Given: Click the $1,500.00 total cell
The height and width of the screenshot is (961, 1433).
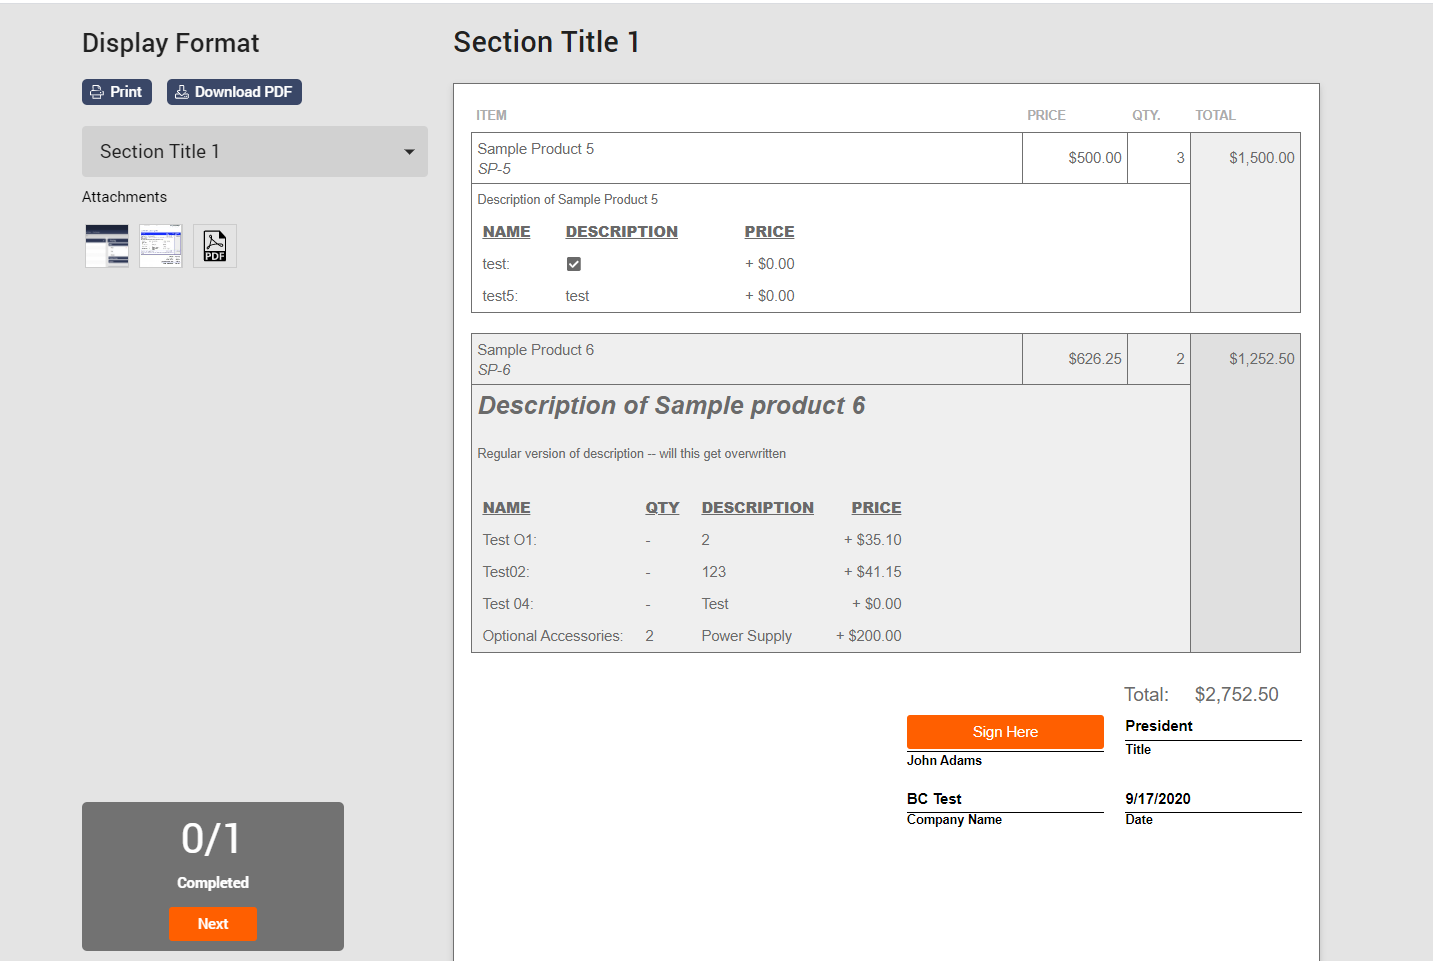Looking at the screenshot, I should coord(1261,158).
